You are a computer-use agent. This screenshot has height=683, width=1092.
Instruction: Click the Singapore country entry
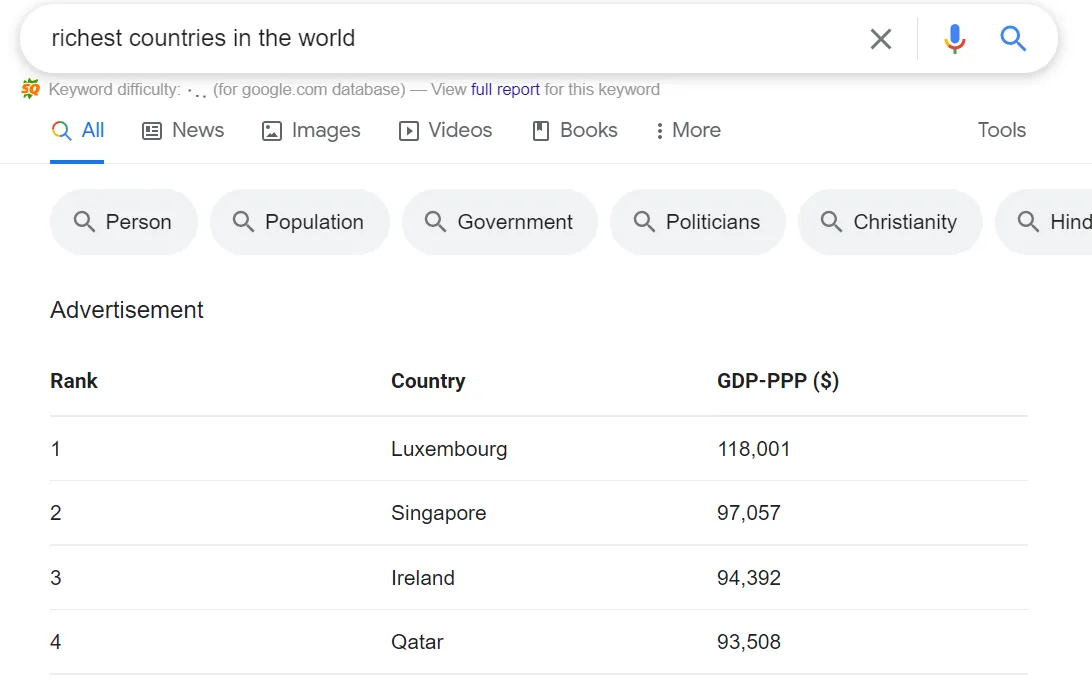[x=438, y=513]
